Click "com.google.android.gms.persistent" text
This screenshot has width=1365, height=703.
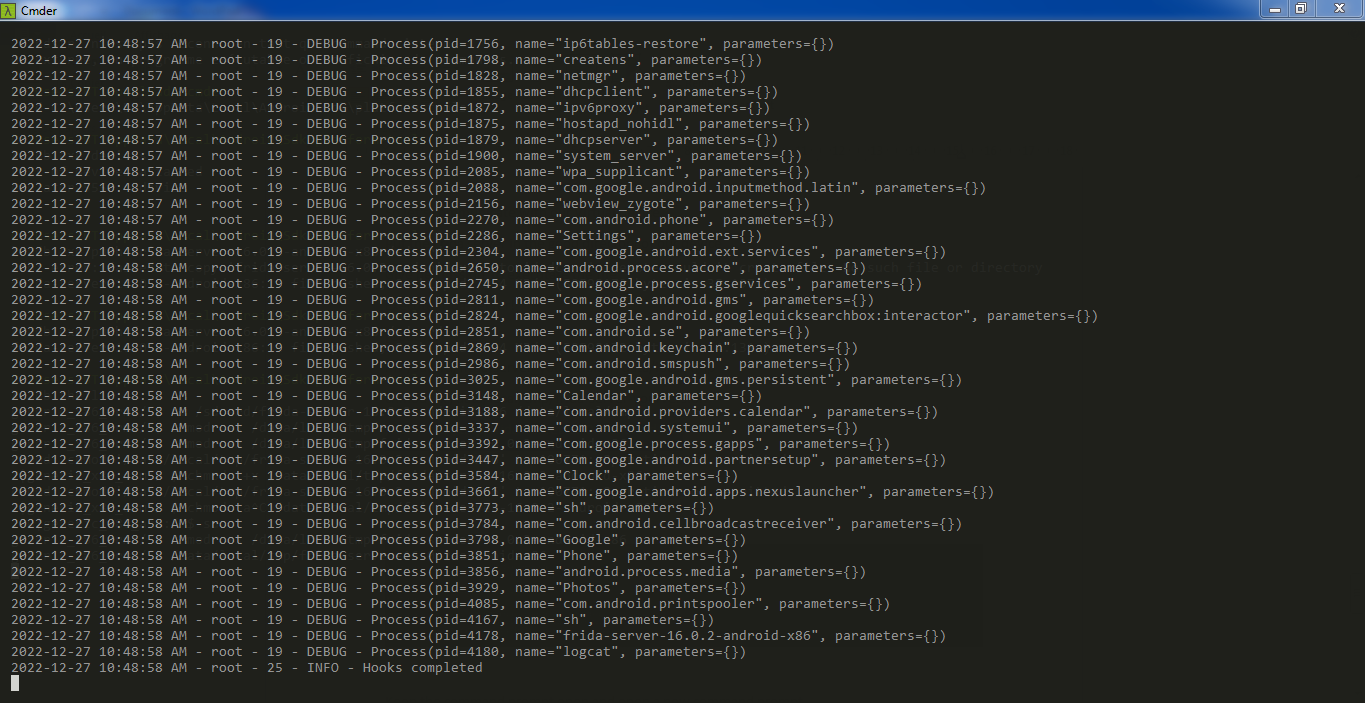695,380
